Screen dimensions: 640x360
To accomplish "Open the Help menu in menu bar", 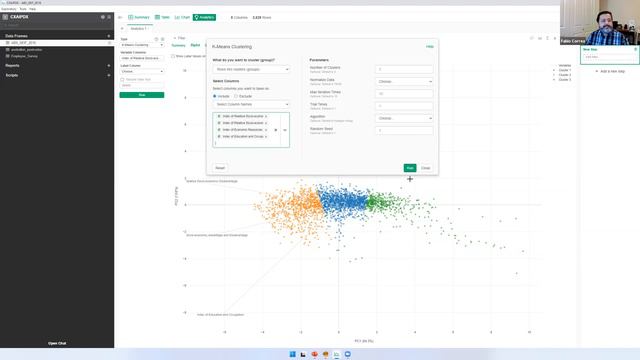I will 32,9.
